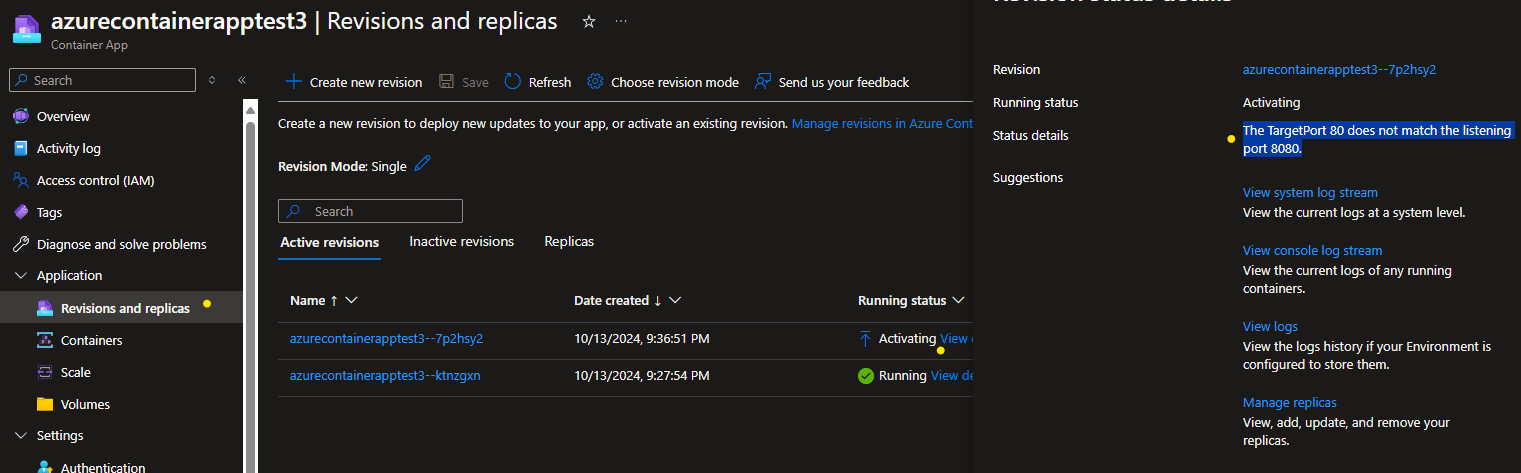Click the Overview icon in sidebar

tap(20, 116)
